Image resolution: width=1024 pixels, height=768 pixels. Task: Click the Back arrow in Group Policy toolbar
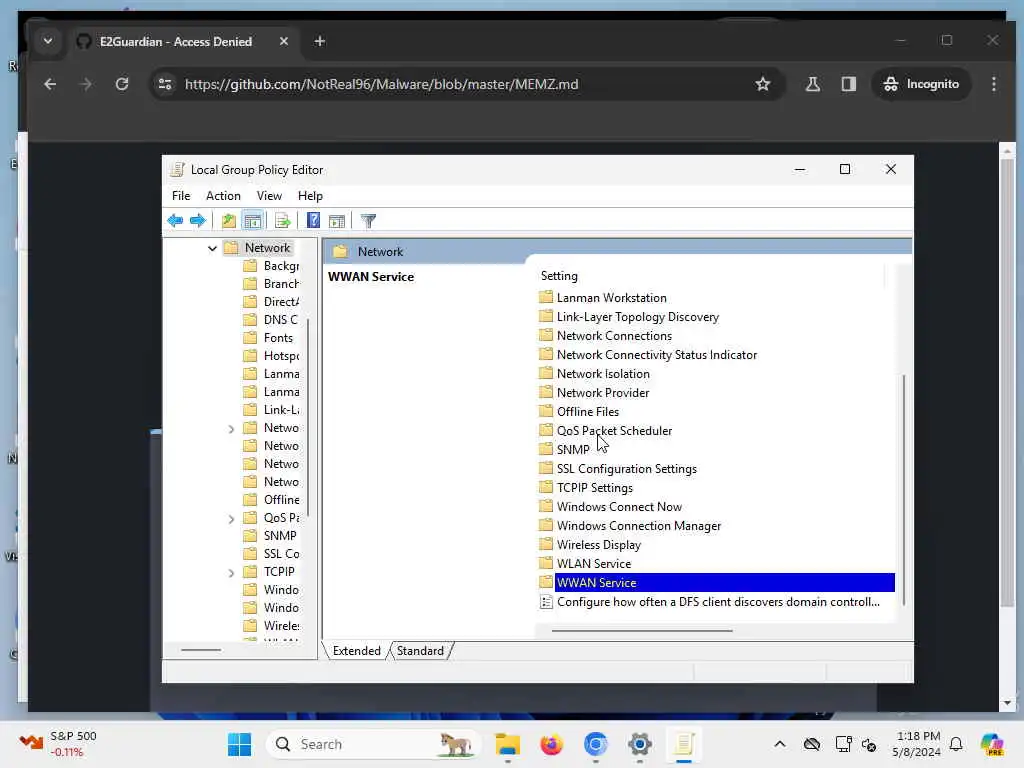point(175,221)
